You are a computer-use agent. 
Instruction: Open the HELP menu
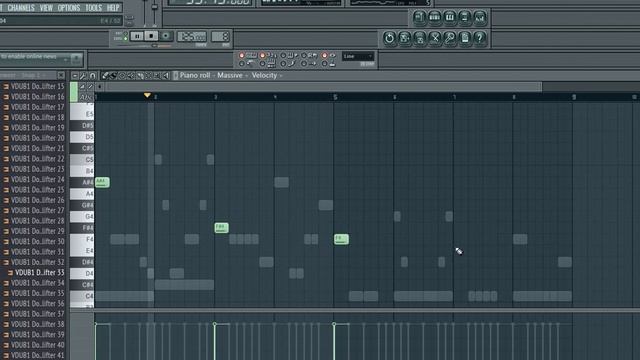click(113, 8)
